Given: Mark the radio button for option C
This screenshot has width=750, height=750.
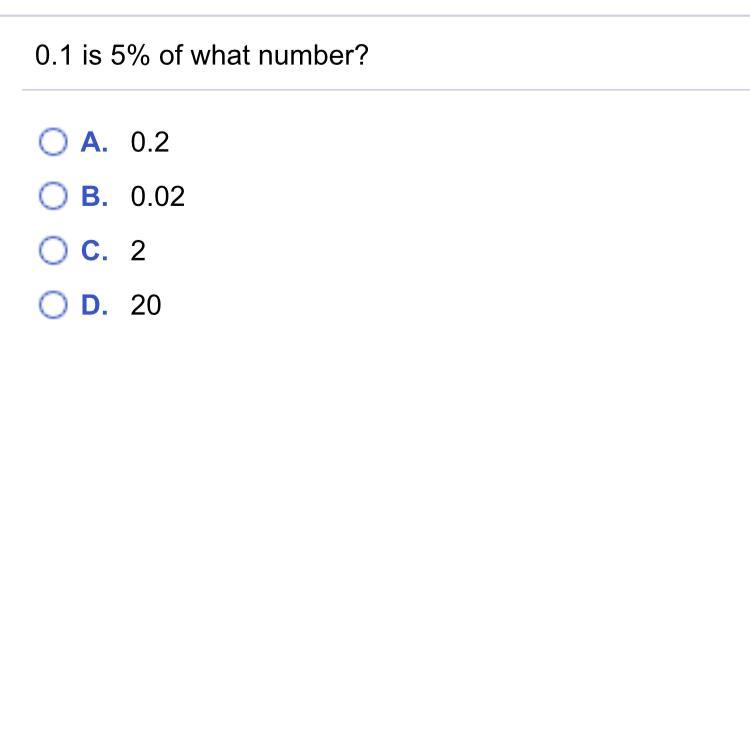Looking at the screenshot, I should 53,251.
